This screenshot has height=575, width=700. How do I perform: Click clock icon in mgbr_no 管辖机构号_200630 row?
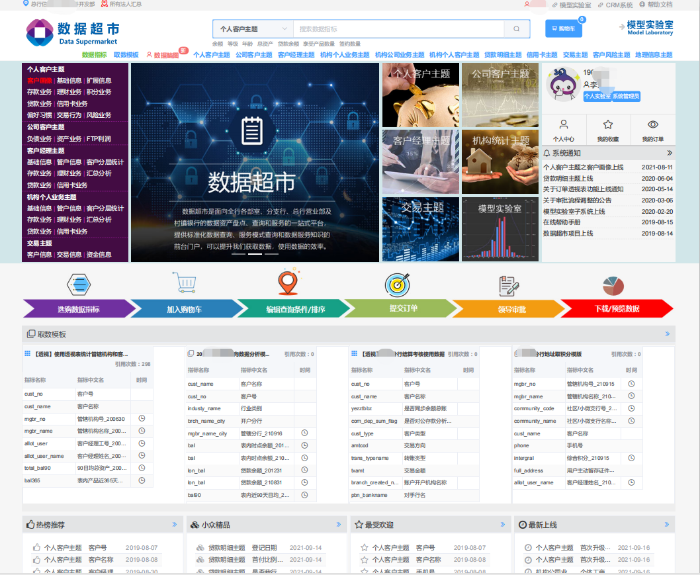click(x=142, y=418)
